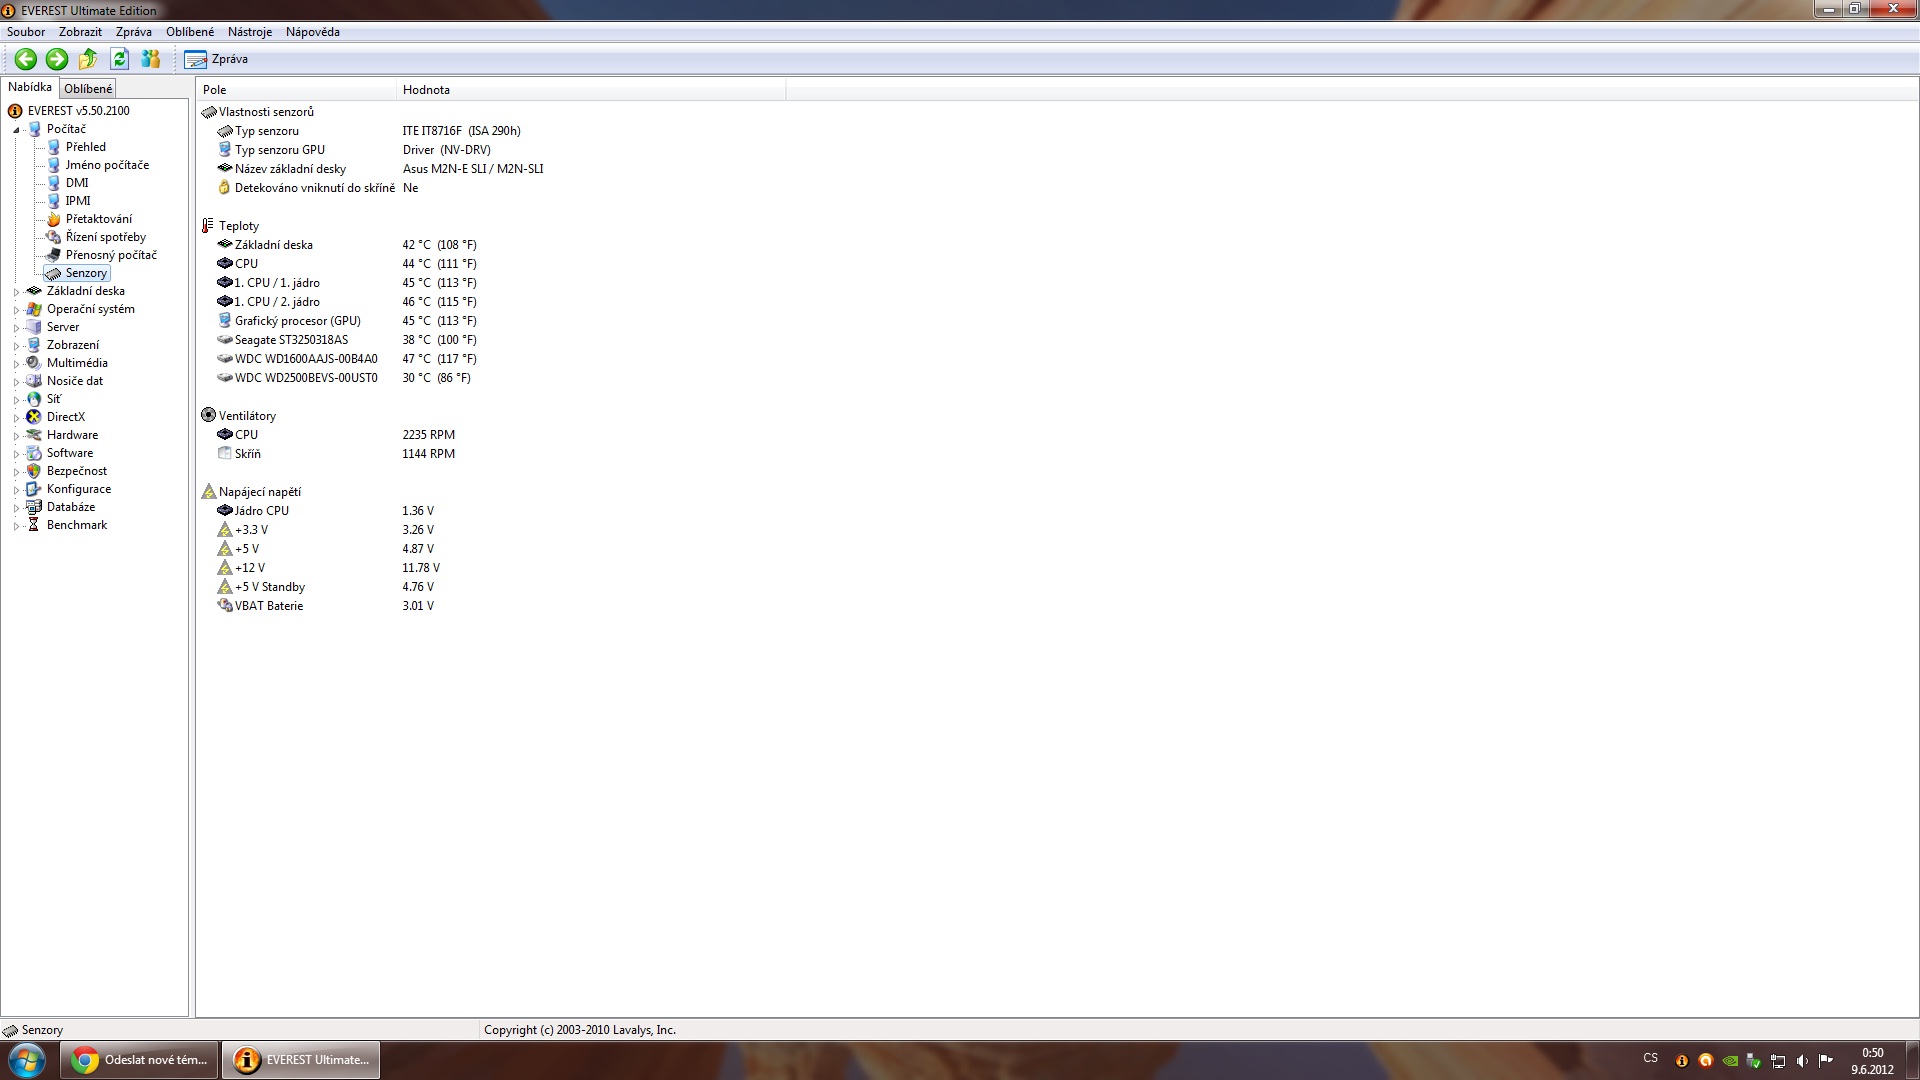Click the Detekováno vniknutí do skříně lock icon

225,188
